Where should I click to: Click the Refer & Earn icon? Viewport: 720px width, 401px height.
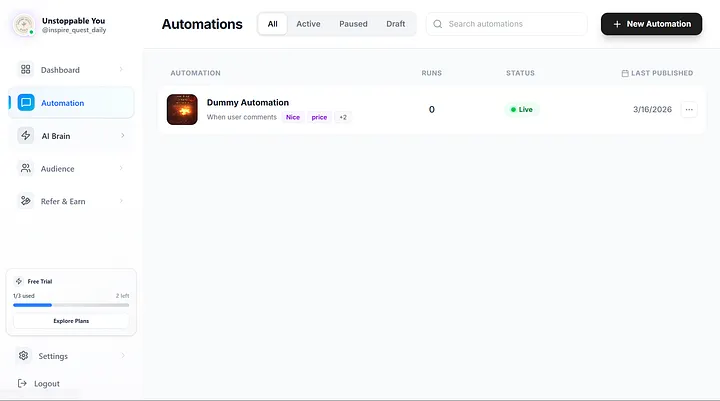point(26,201)
